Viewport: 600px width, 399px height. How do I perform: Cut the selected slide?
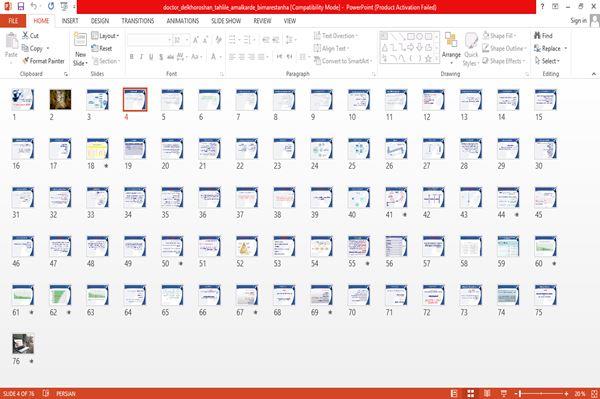[30, 36]
